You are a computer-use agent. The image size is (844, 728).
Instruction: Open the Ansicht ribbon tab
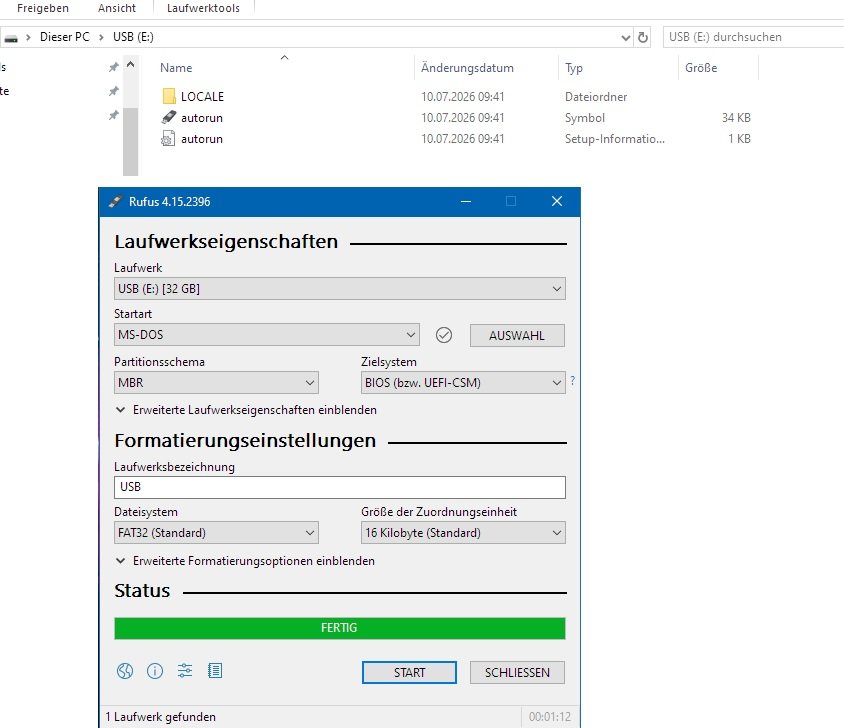coord(117,8)
